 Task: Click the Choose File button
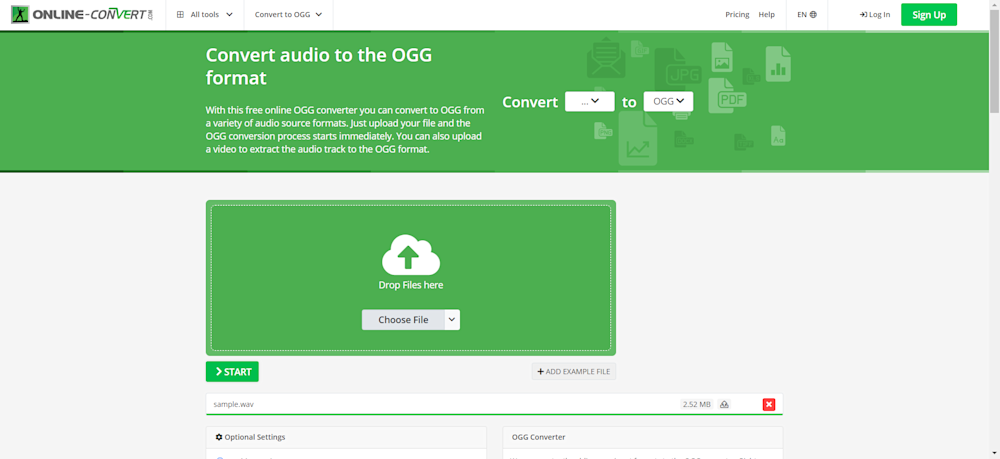pos(403,320)
